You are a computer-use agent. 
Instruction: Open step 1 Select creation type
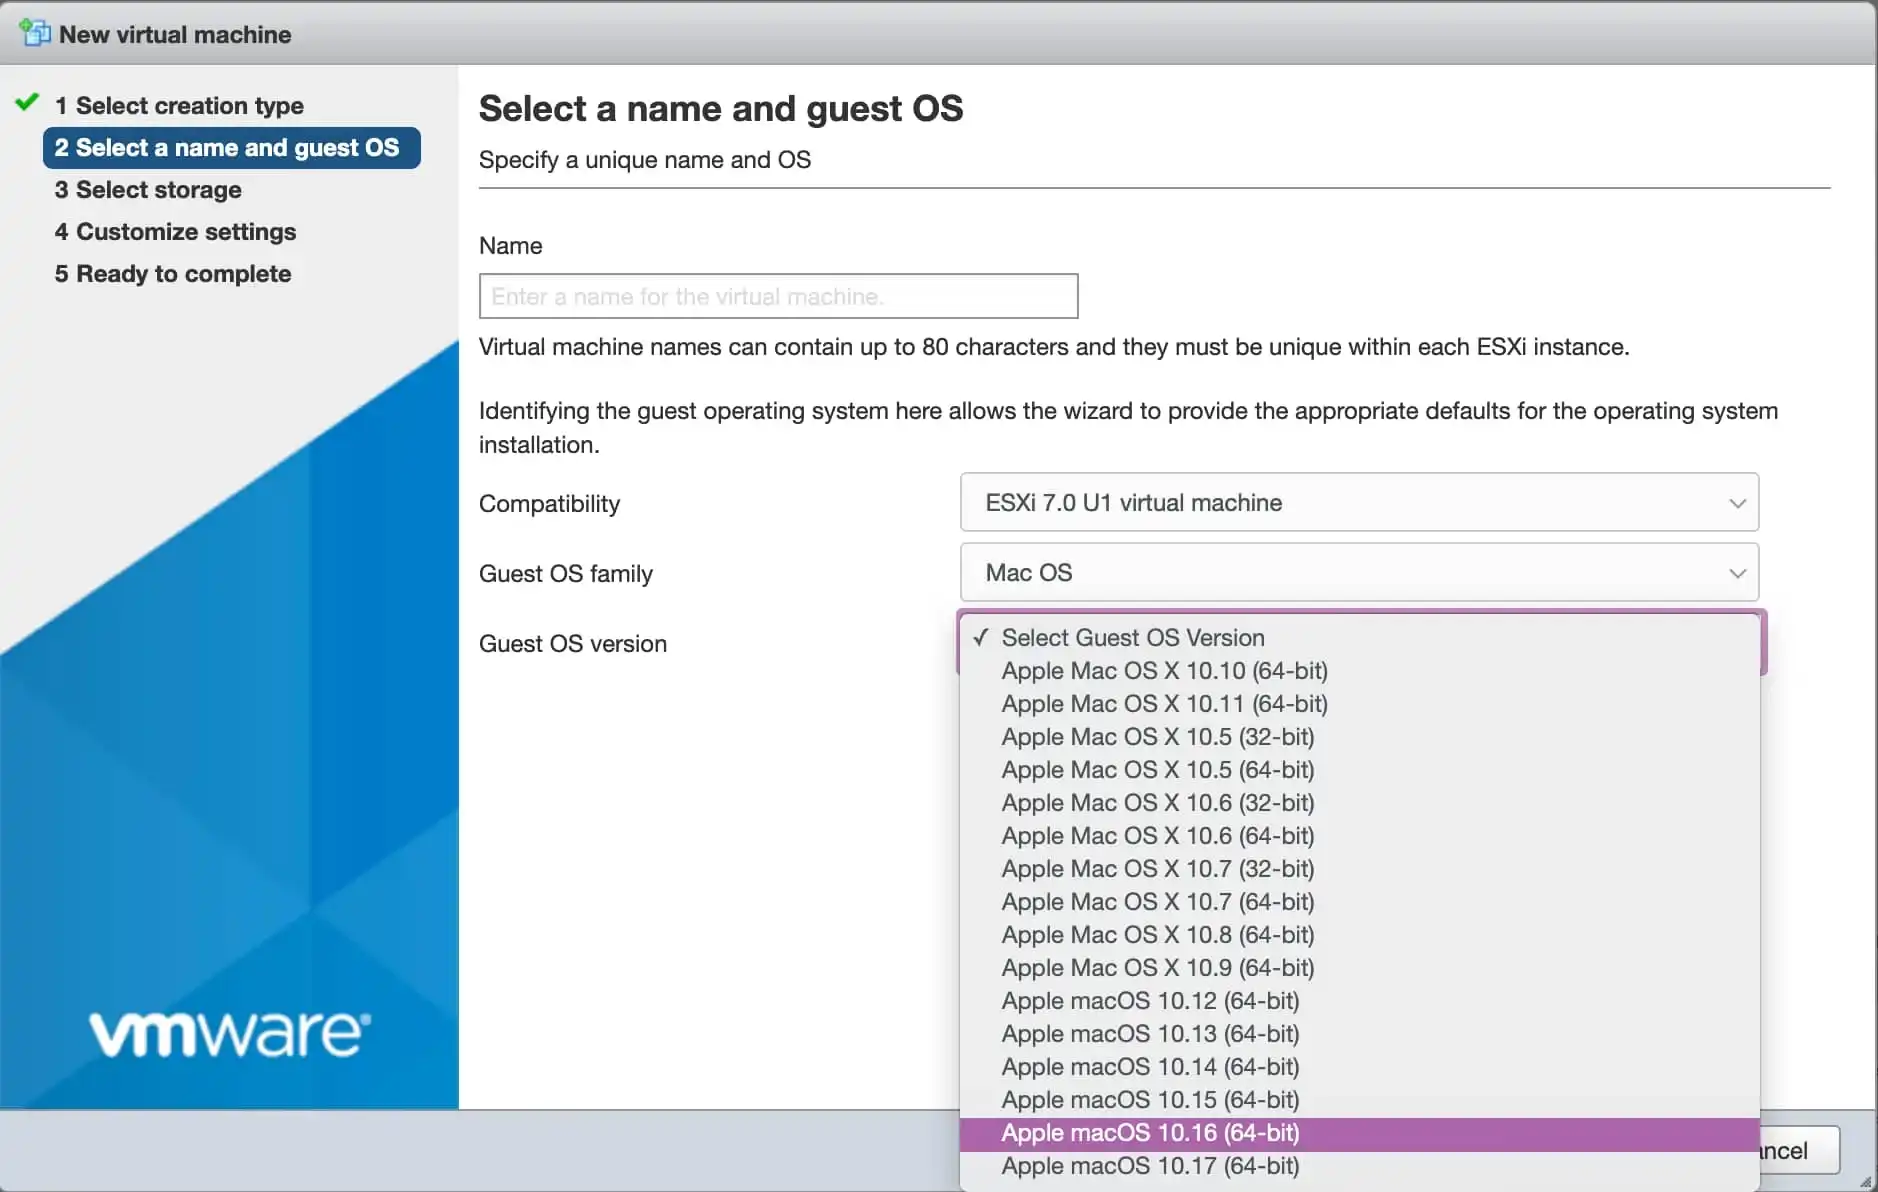point(180,105)
